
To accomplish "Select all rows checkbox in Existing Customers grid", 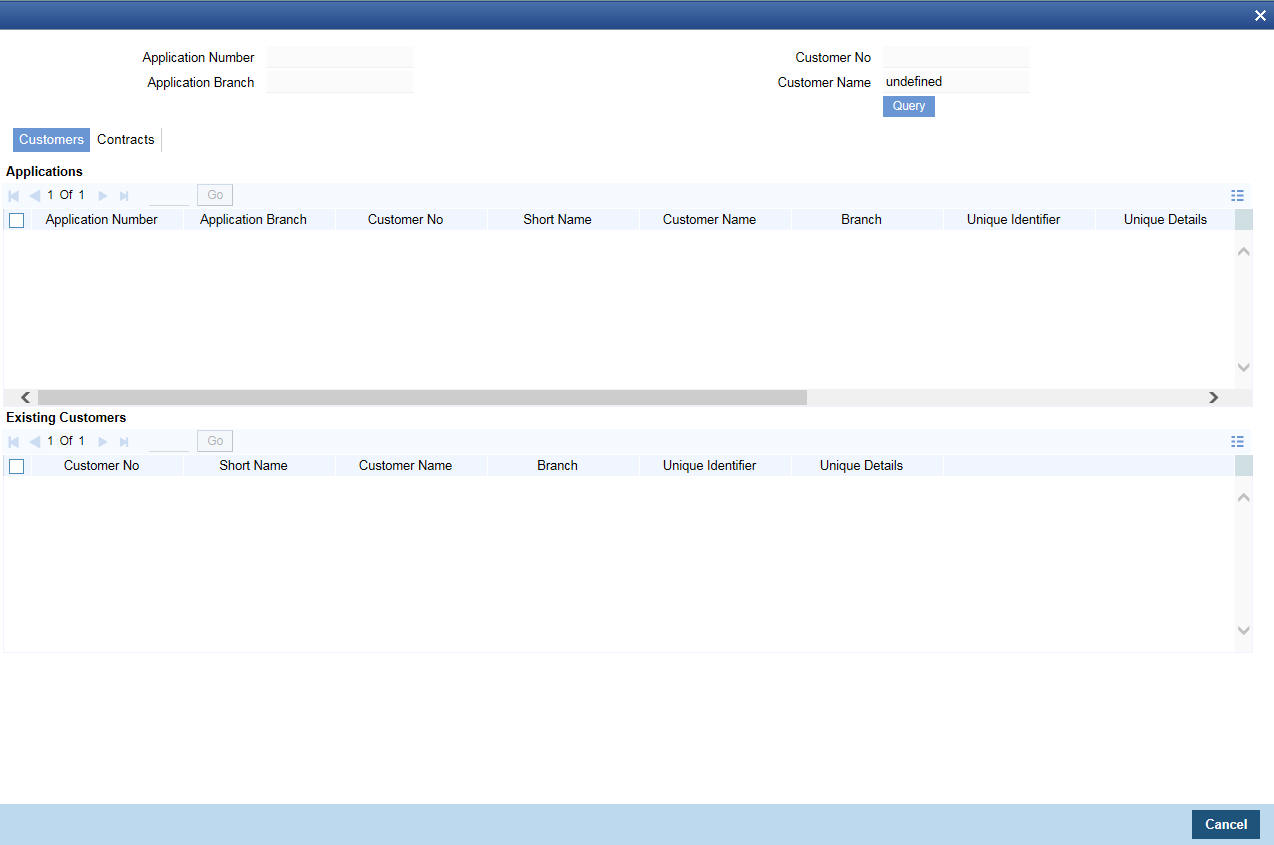I will click(x=16, y=466).
